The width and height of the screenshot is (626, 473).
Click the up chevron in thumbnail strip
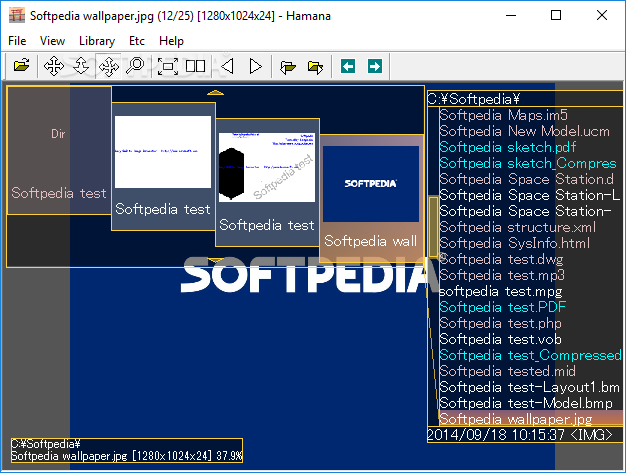[x=216, y=93]
